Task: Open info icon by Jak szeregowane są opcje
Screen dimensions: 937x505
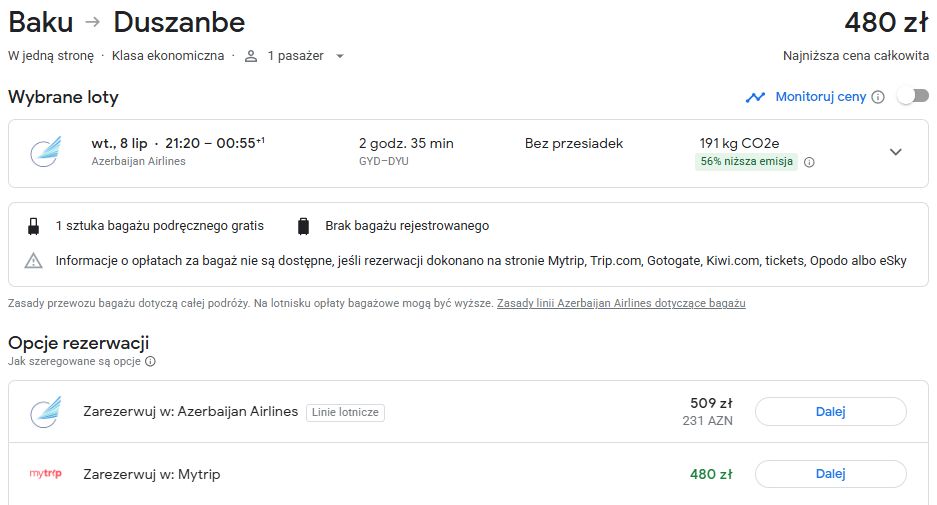Action: click(x=151, y=361)
